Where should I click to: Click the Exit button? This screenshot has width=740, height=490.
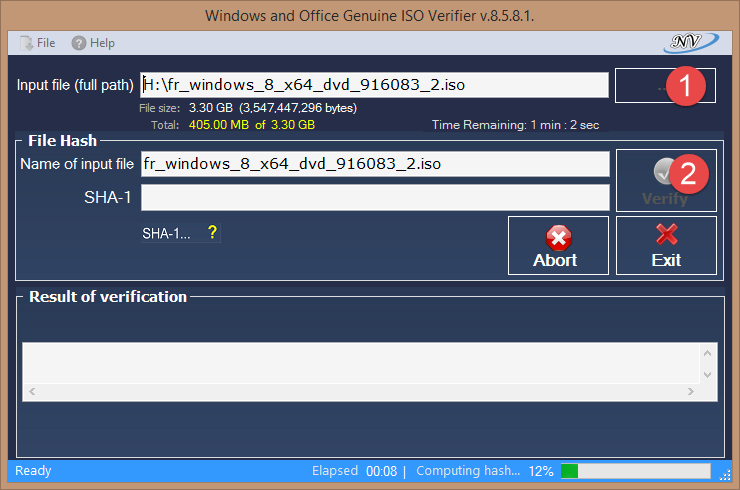pos(666,245)
